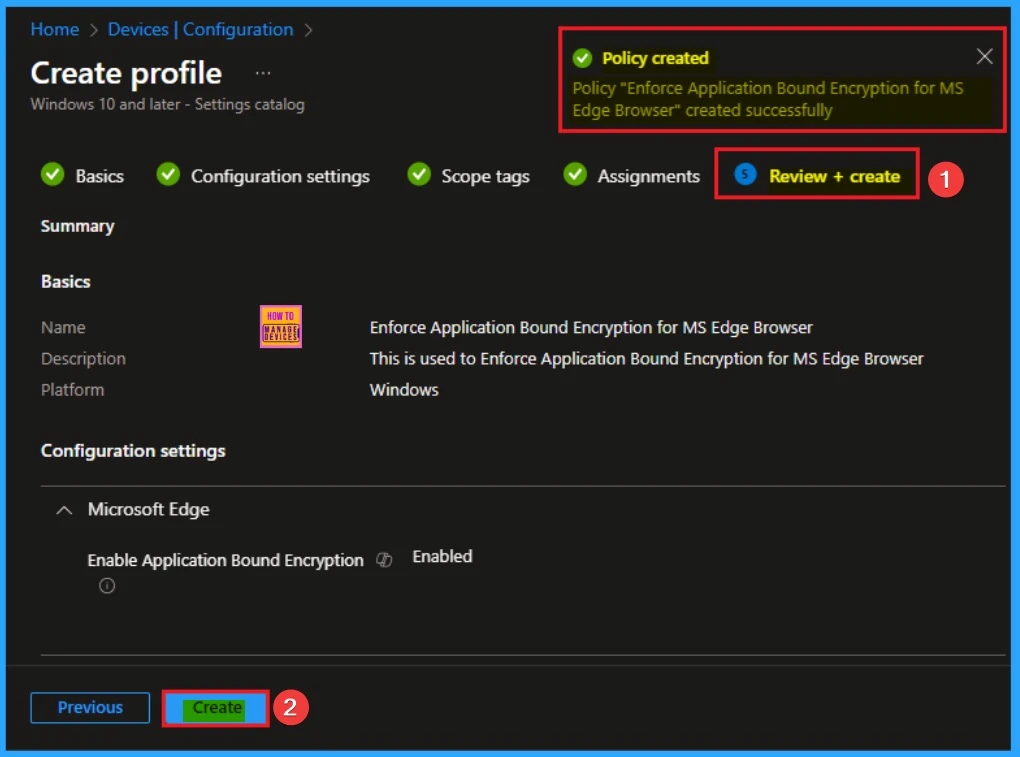Click the Basics step green checkmark icon
The width and height of the screenshot is (1020, 757).
click(53, 174)
